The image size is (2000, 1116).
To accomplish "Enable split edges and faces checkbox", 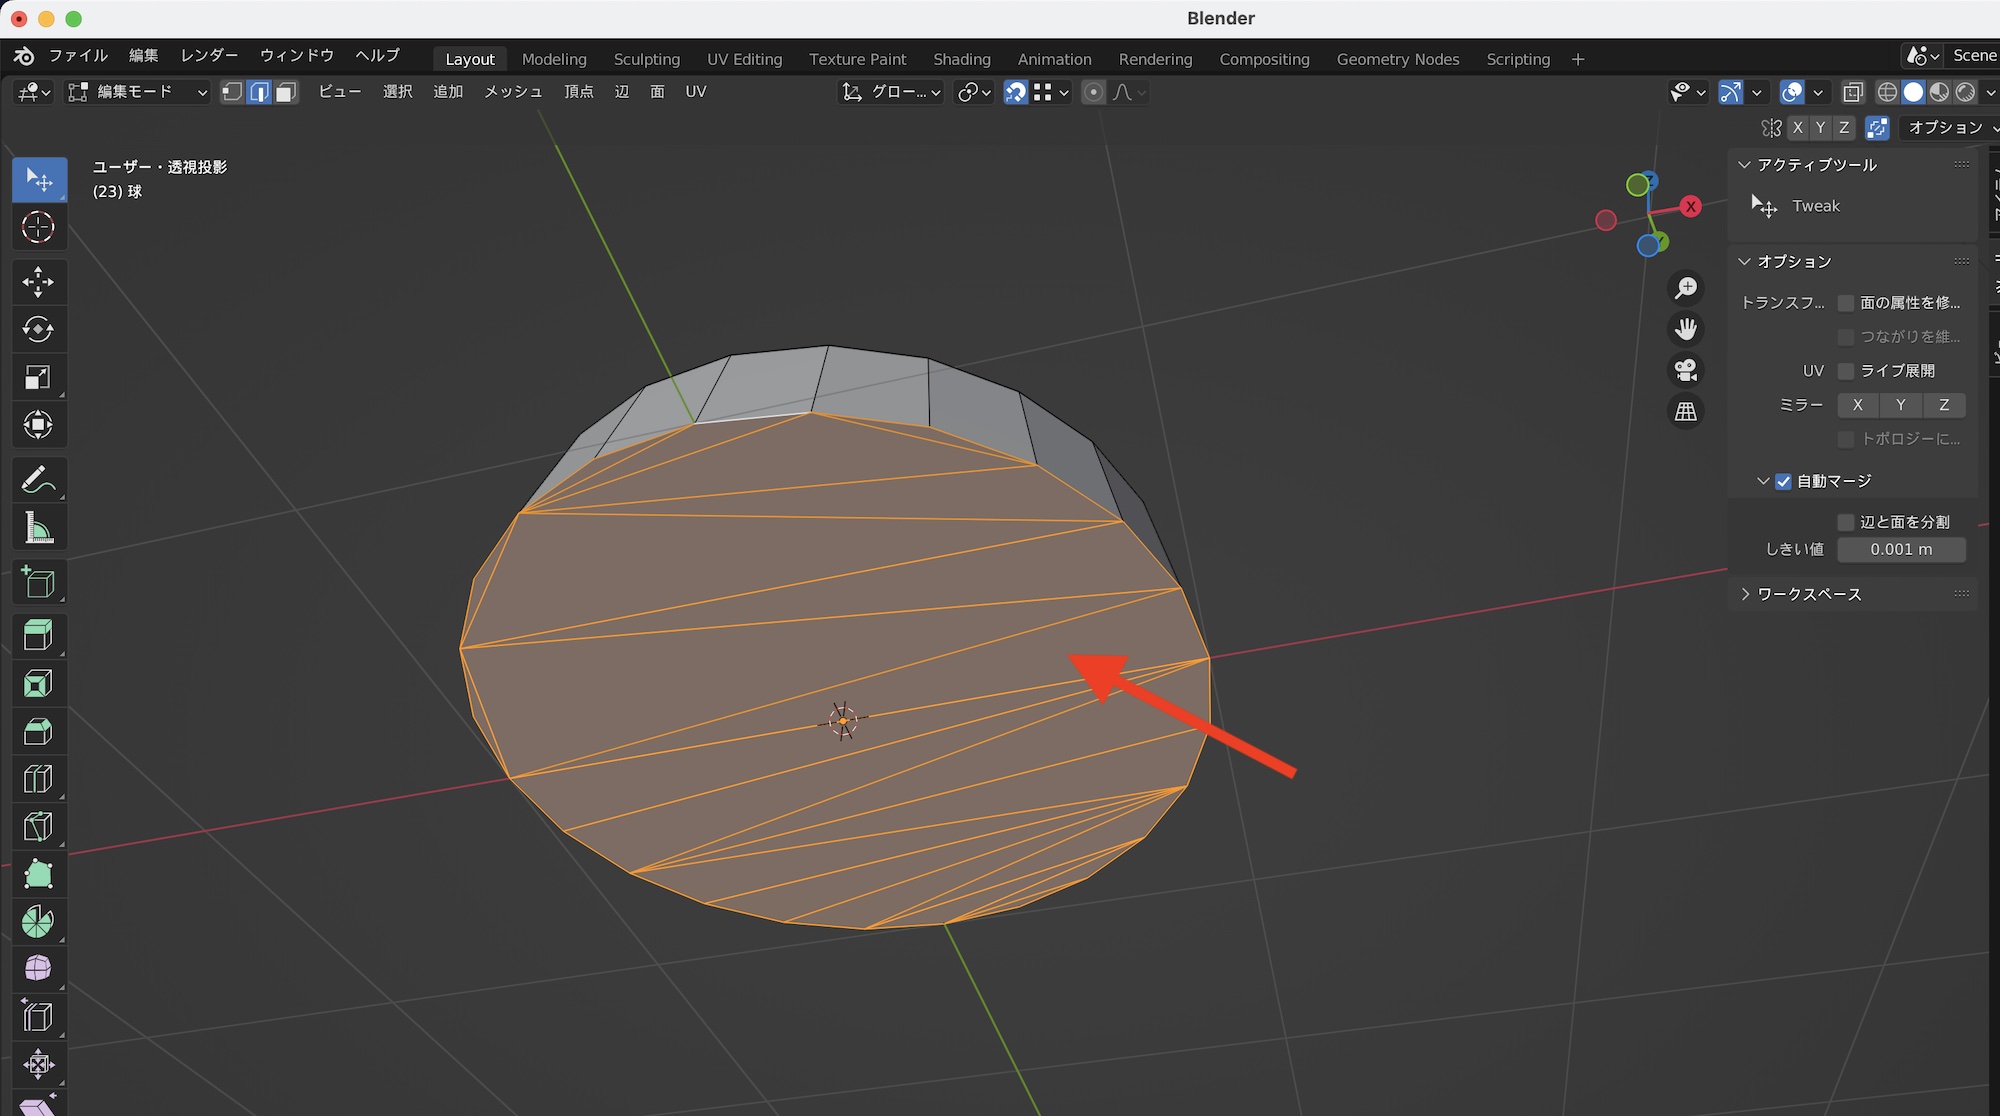I will (1846, 522).
